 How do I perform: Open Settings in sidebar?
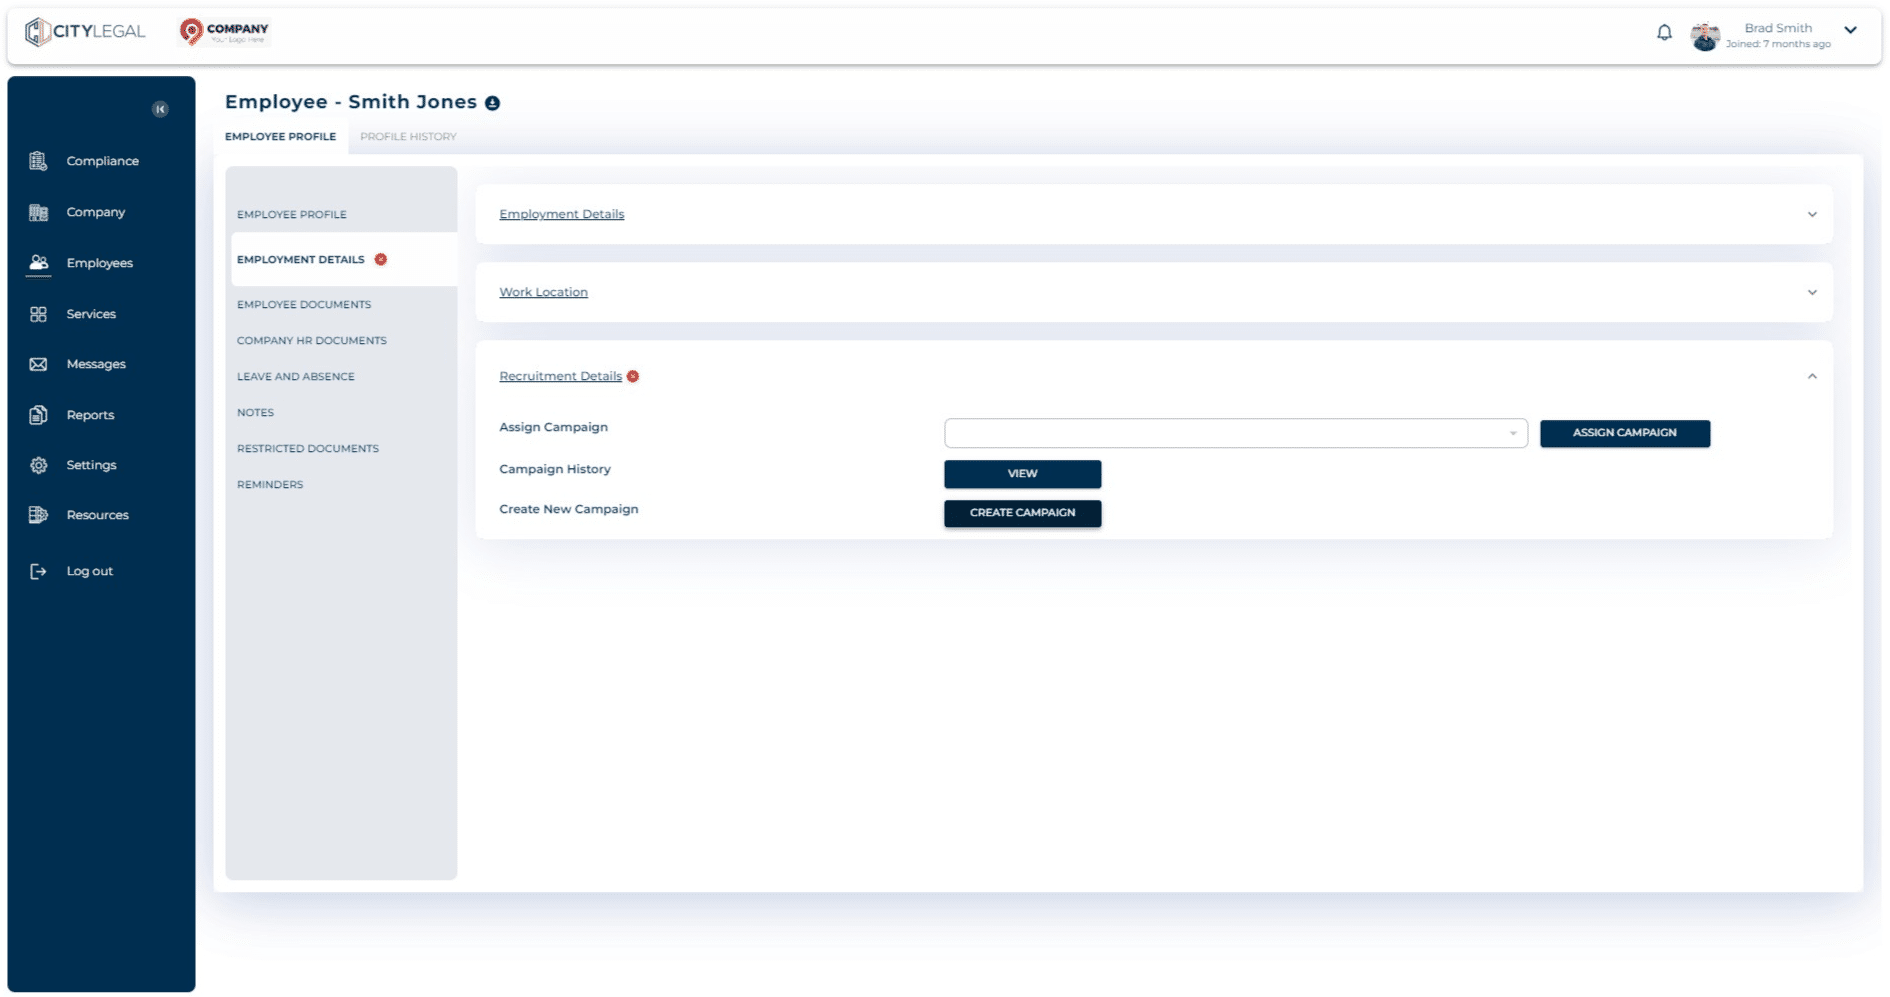pyautogui.click(x=91, y=465)
